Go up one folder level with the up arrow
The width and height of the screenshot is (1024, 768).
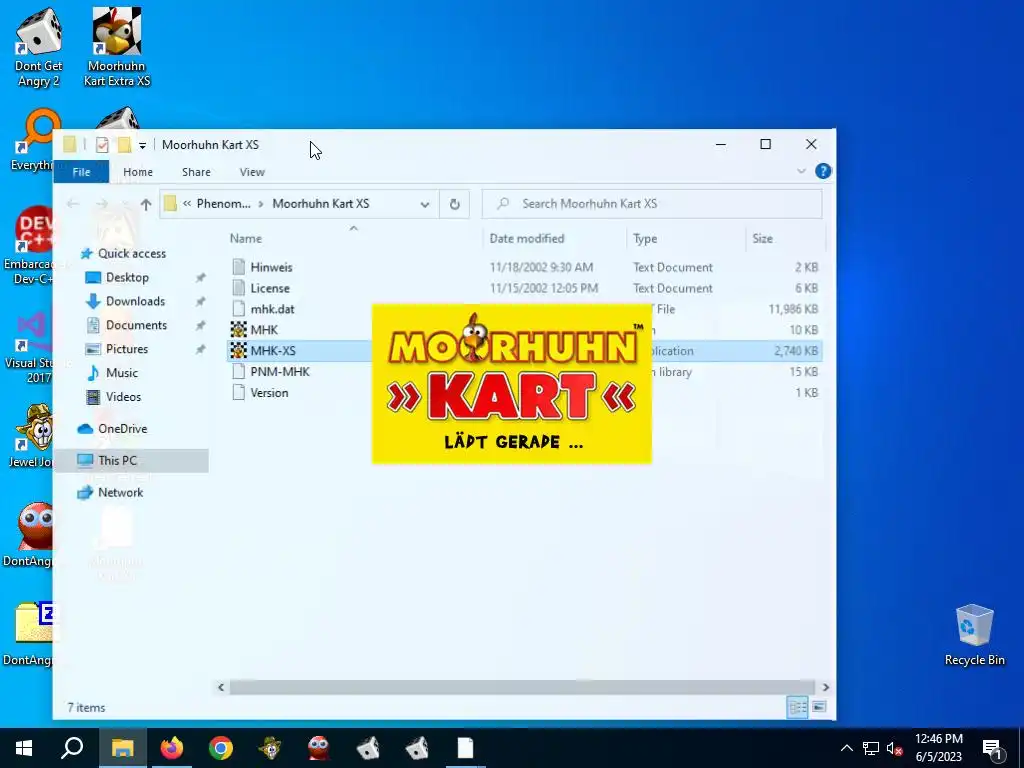point(146,204)
